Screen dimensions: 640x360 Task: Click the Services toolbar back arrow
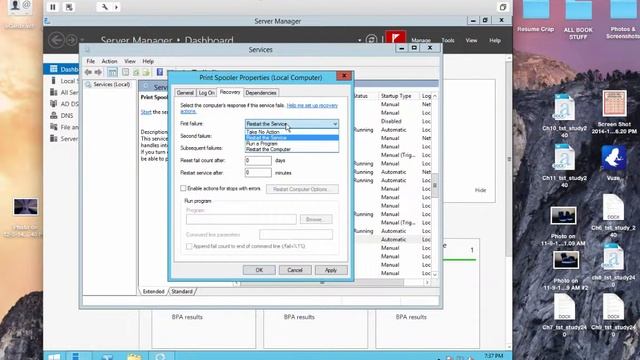coord(88,72)
